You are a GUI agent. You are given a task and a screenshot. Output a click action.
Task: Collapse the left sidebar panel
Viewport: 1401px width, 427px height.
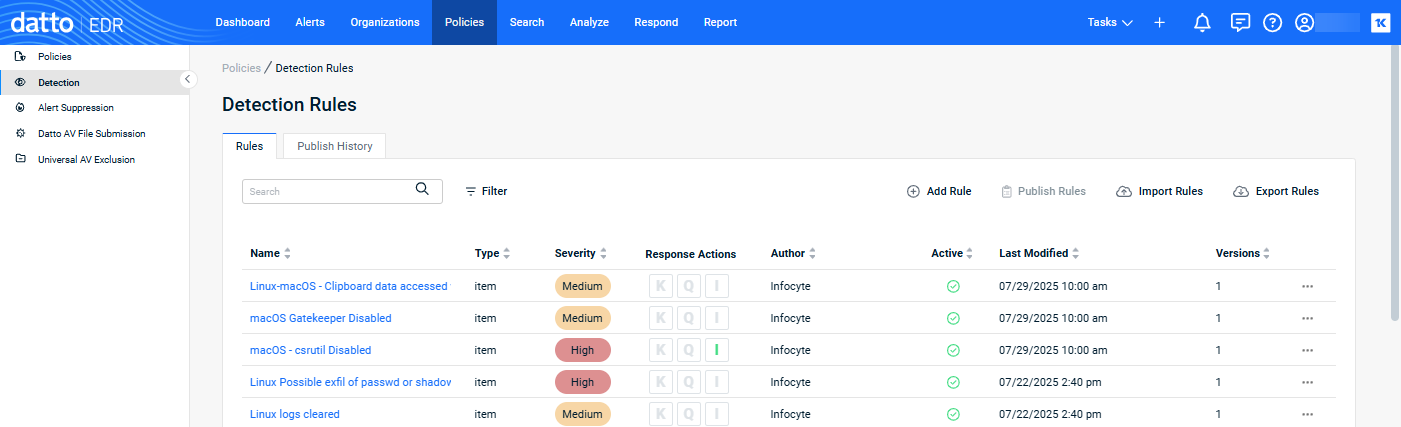(x=186, y=79)
